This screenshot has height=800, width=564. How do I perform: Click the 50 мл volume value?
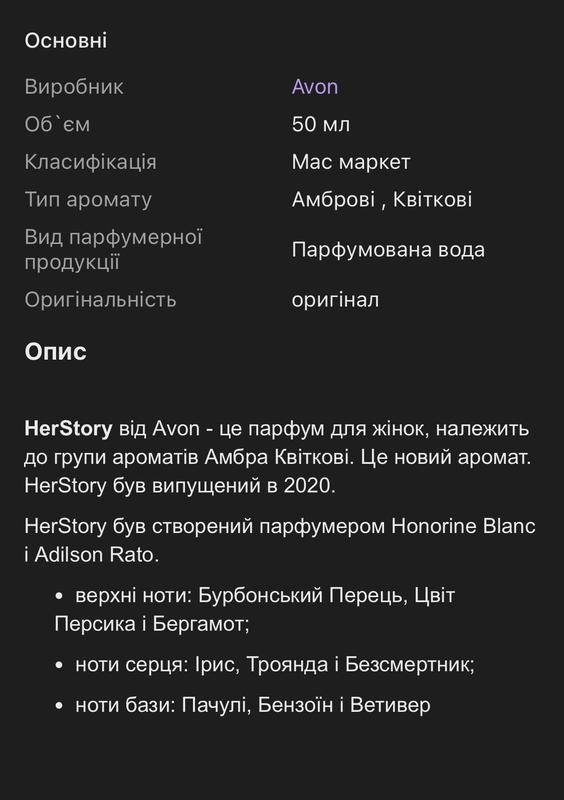[x=321, y=124]
